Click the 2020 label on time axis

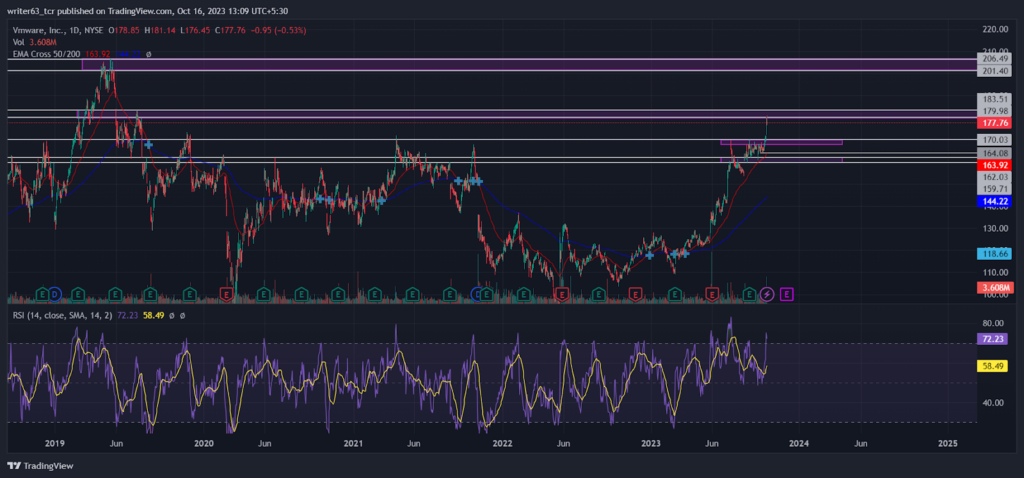click(204, 443)
